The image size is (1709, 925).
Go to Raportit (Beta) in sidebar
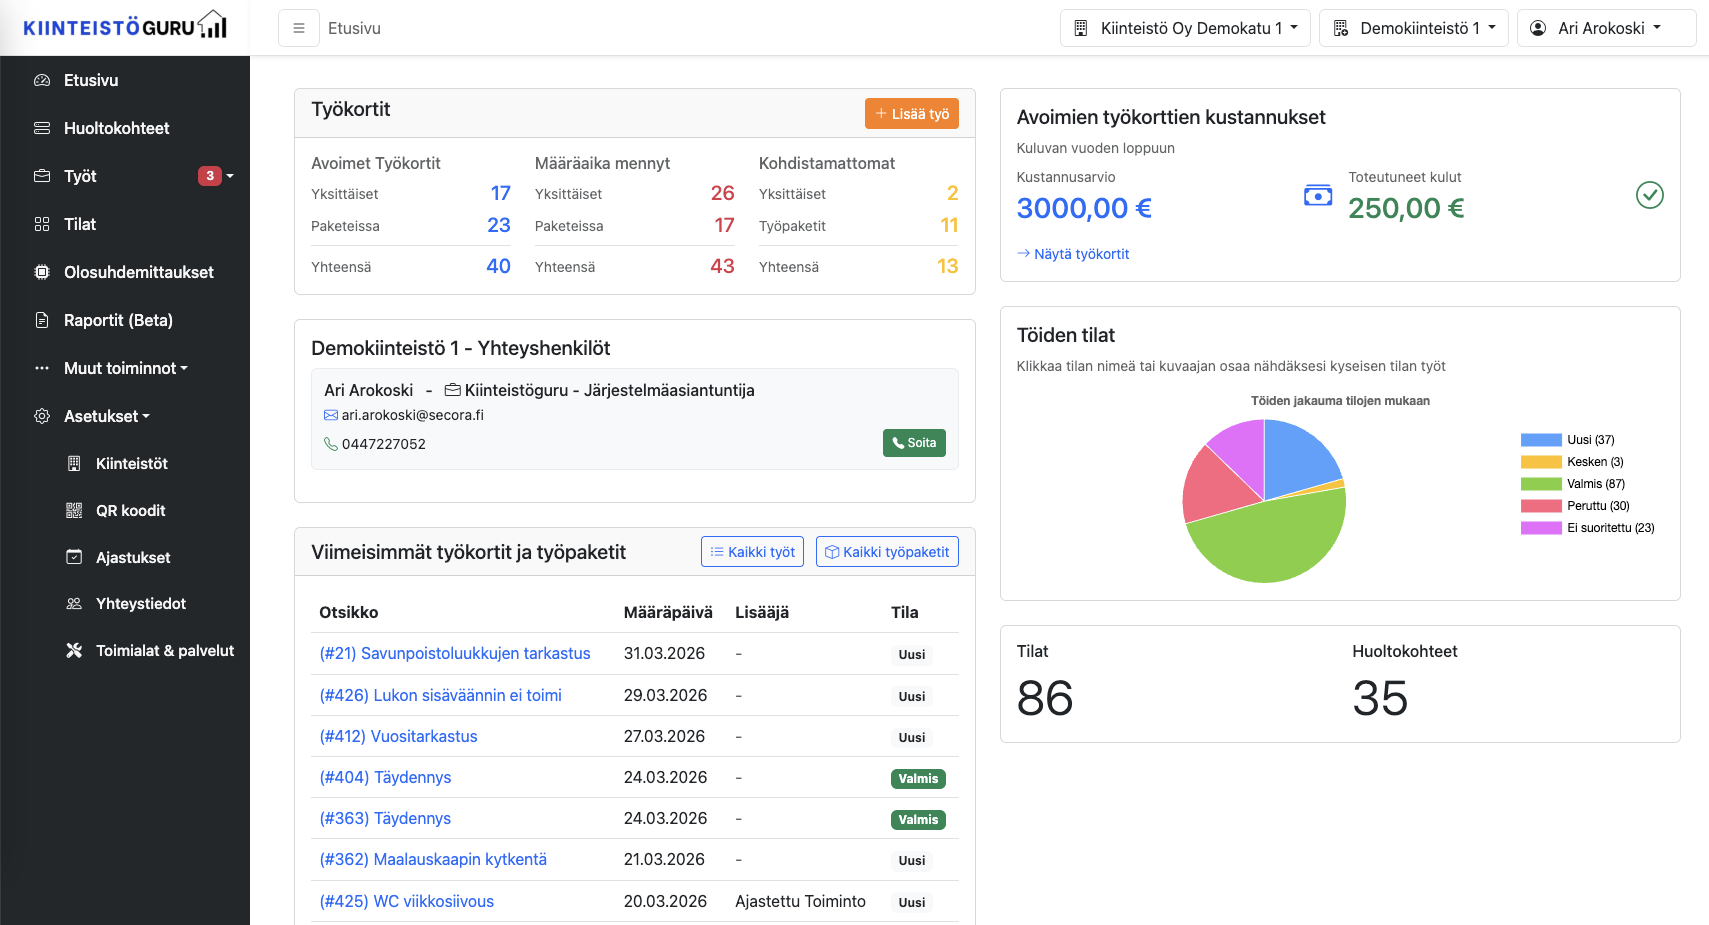click(118, 320)
